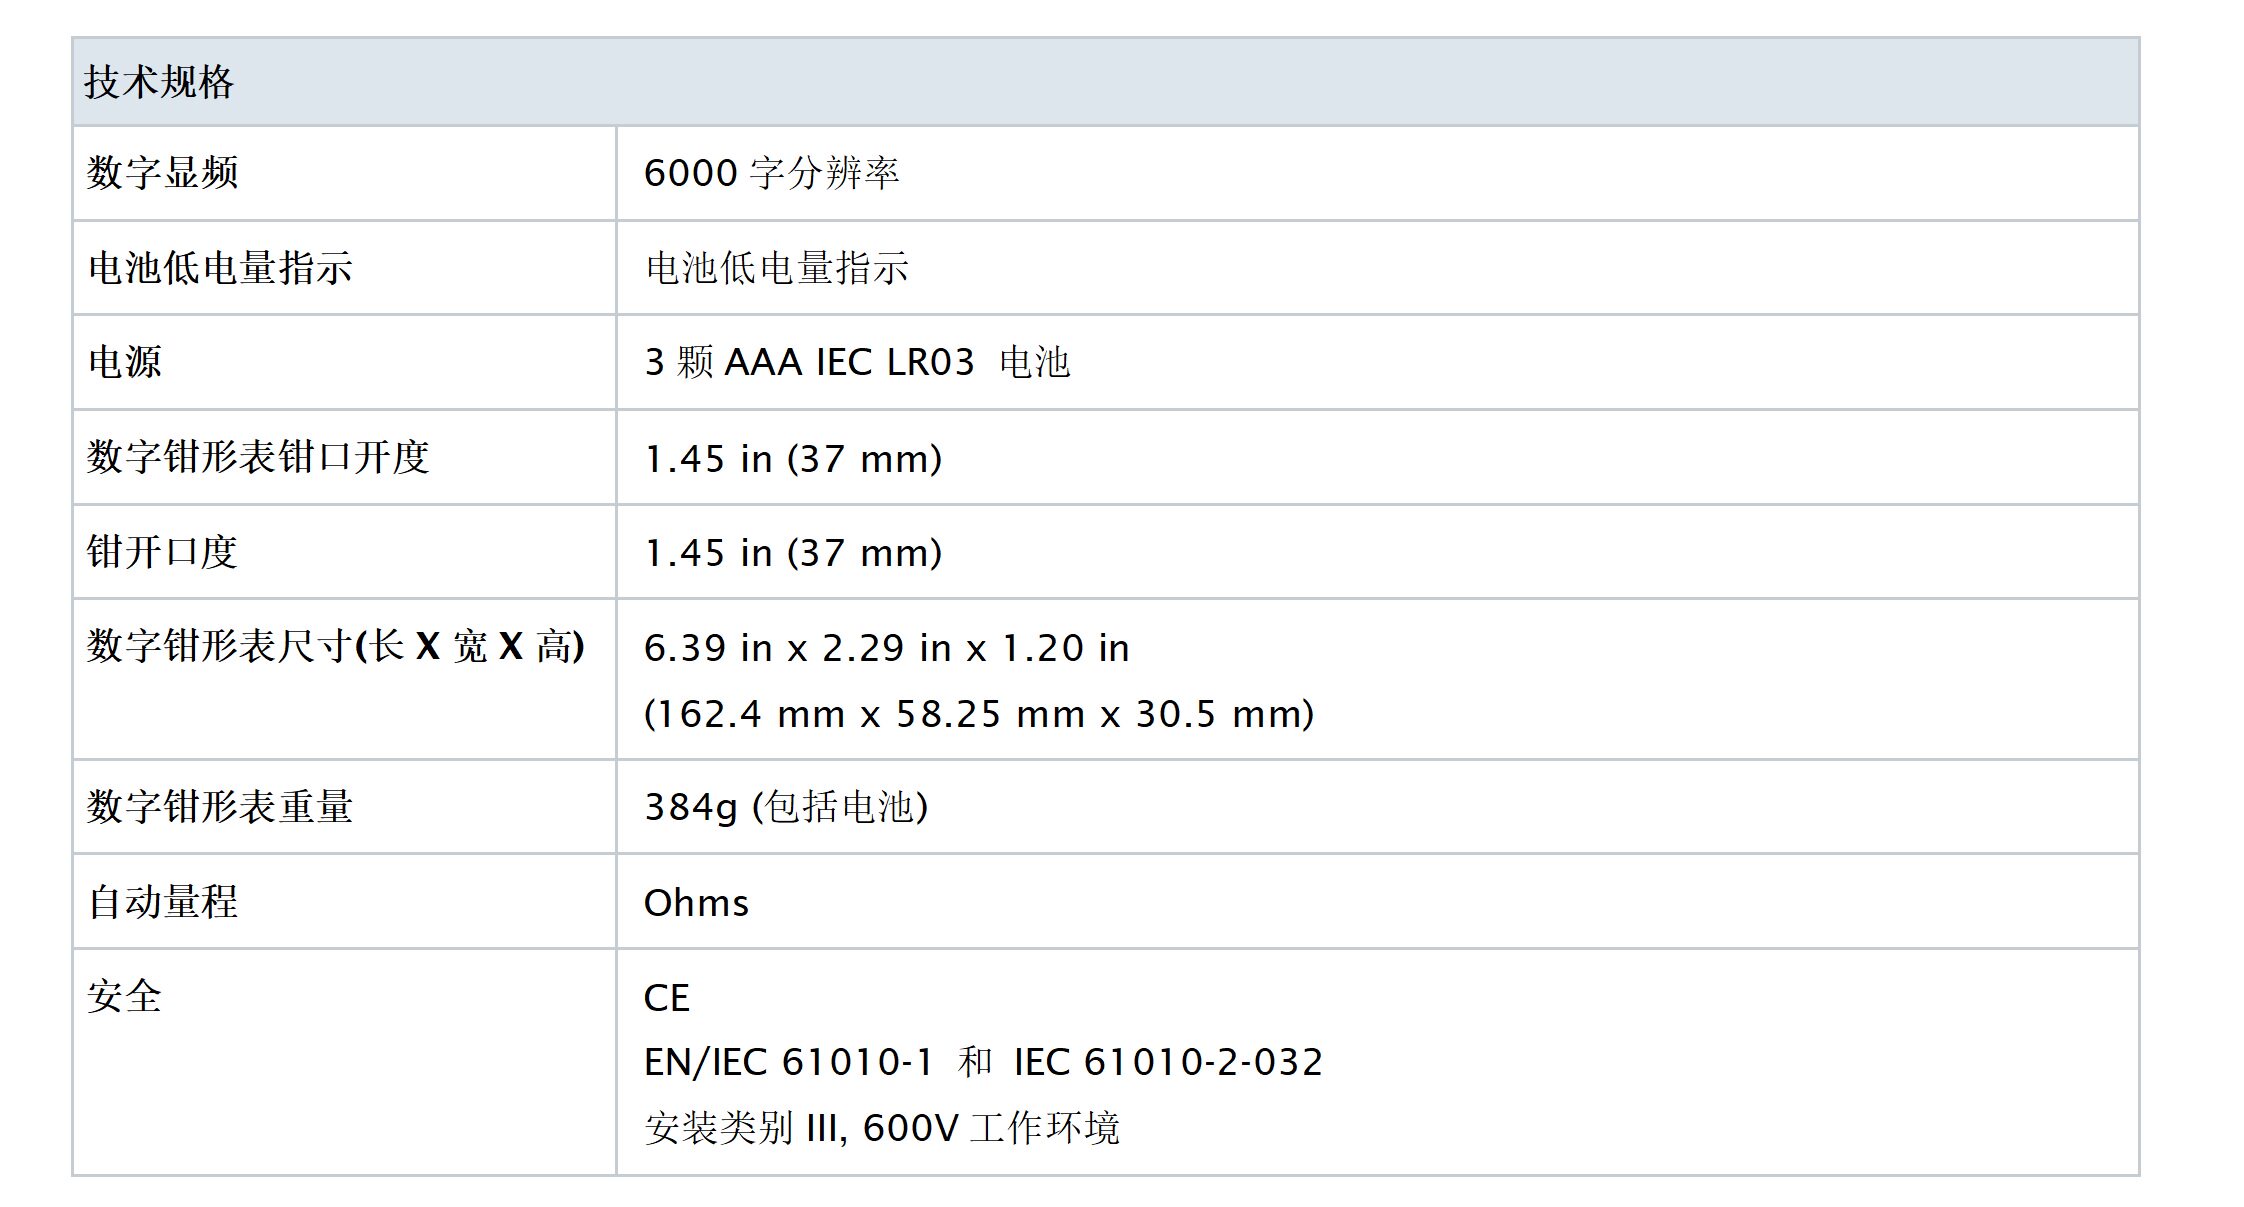Click the 1.45 in value beside 数字钳形表钳口开度
2244x1207 pixels.
(x=793, y=459)
